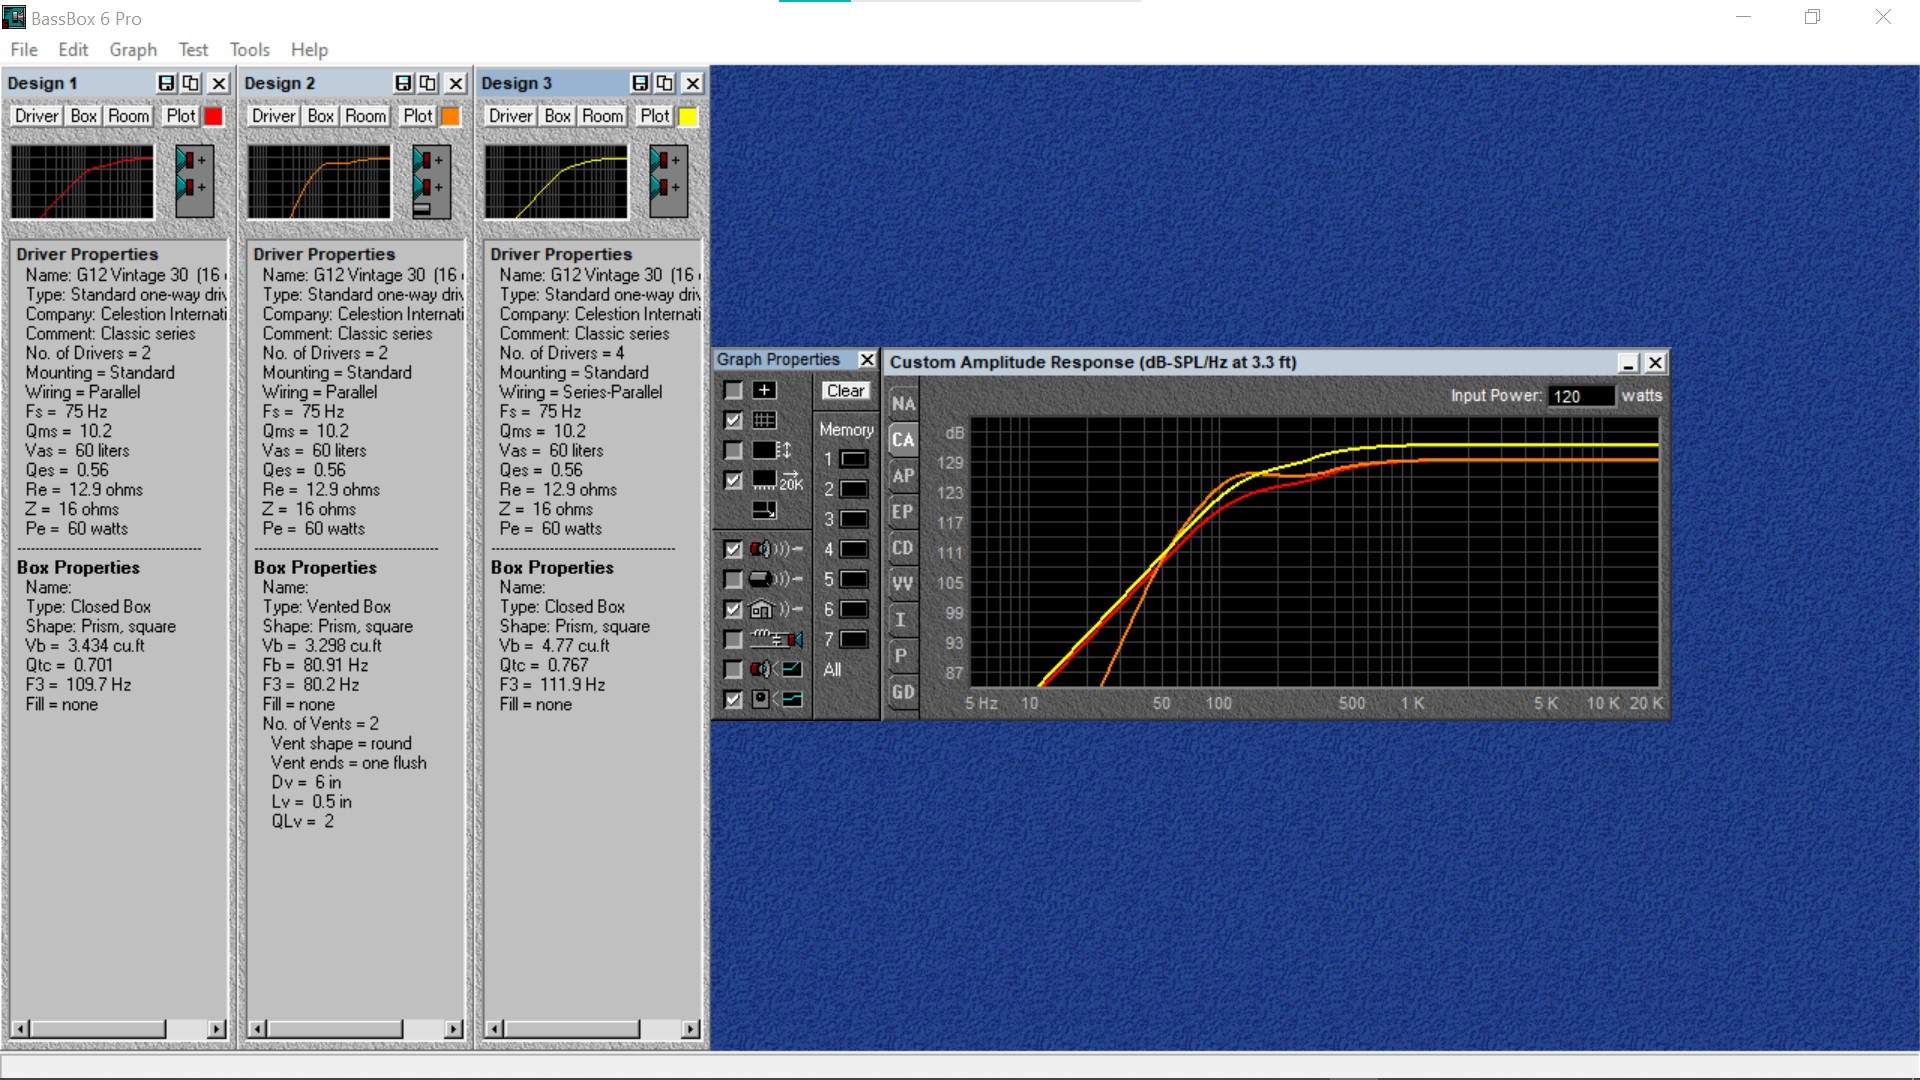
Task: Save Design 2 using the disk icon
Action: [x=403, y=83]
